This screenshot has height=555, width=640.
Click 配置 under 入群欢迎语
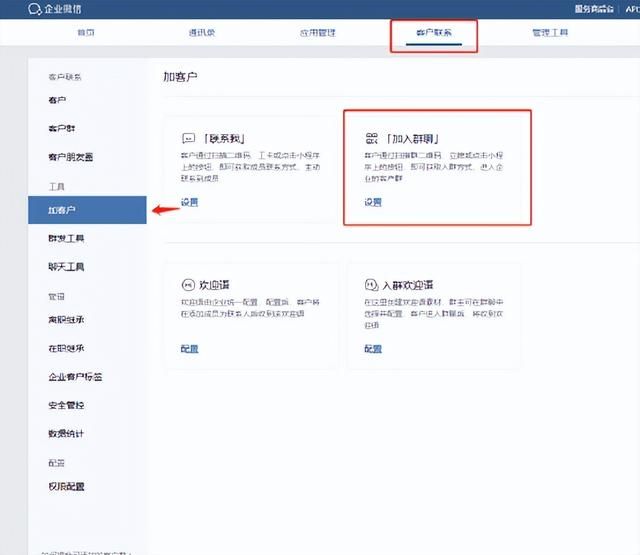(373, 349)
